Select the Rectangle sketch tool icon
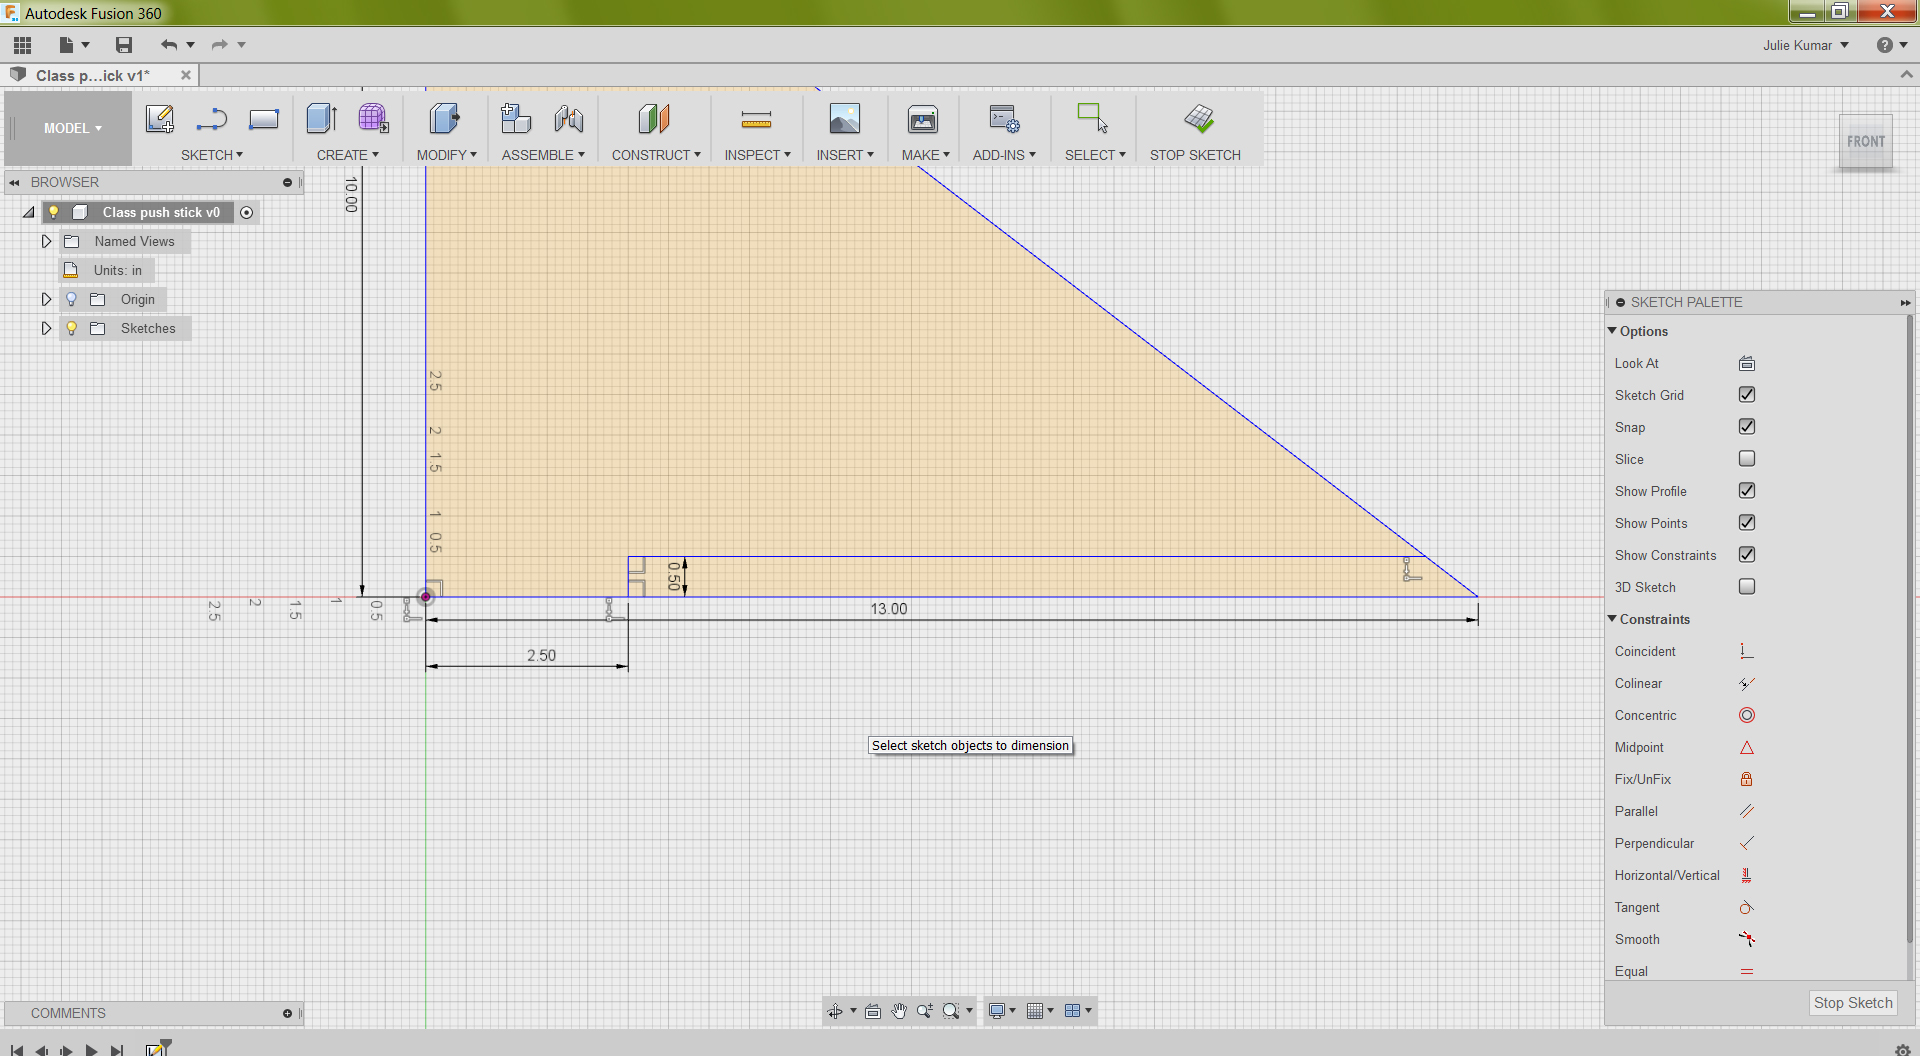This screenshot has height=1056, width=1920. [264, 119]
